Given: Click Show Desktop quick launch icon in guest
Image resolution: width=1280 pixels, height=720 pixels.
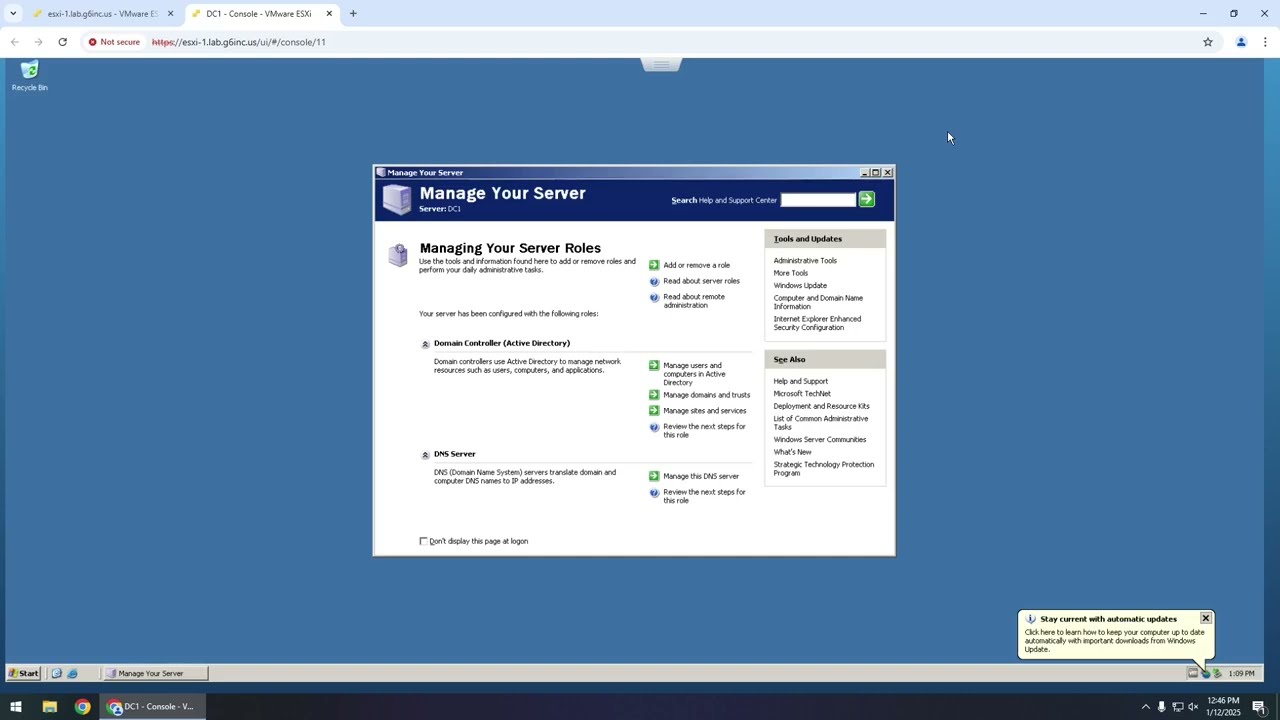Looking at the screenshot, I should (57, 673).
